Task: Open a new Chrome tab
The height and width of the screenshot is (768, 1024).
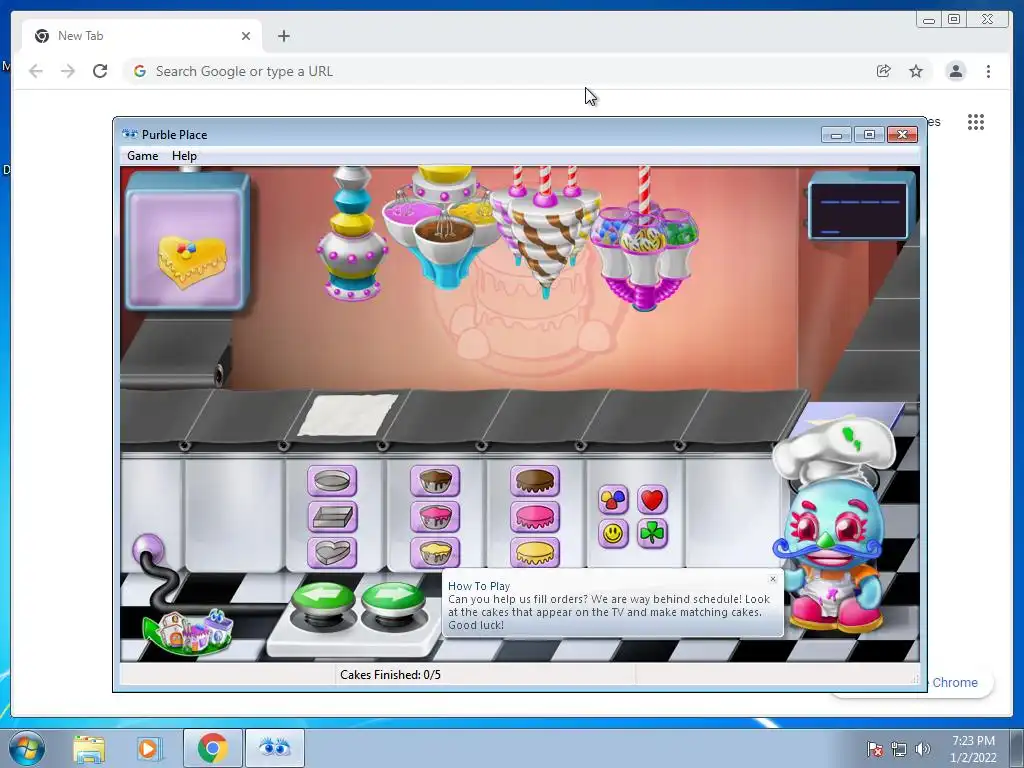Action: pyautogui.click(x=283, y=36)
